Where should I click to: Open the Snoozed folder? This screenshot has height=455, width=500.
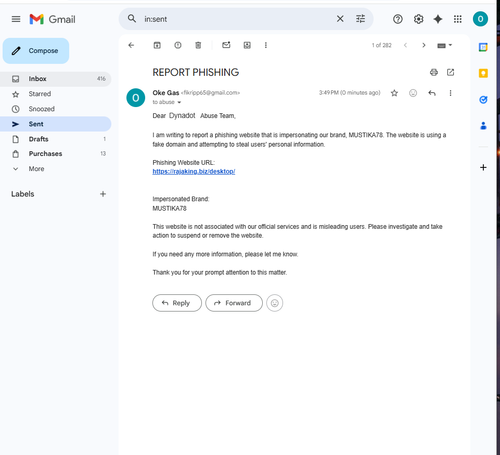pos(55,109)
